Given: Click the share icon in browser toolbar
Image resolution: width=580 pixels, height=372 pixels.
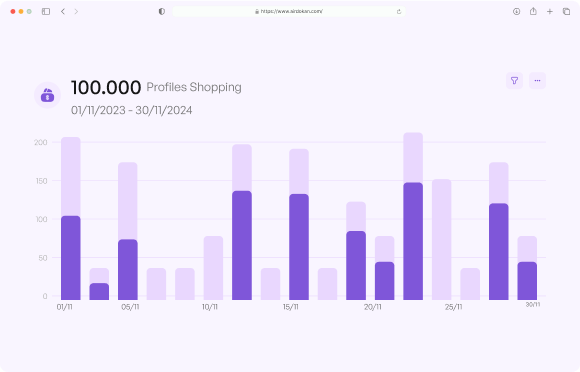Looking at the screenshot, I should [x=533, y=11].
